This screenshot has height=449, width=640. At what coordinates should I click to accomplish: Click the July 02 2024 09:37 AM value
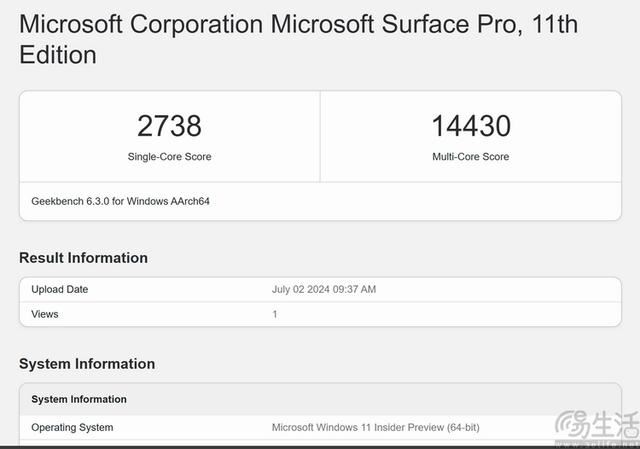pyautogui.click(x=324, y=290)
